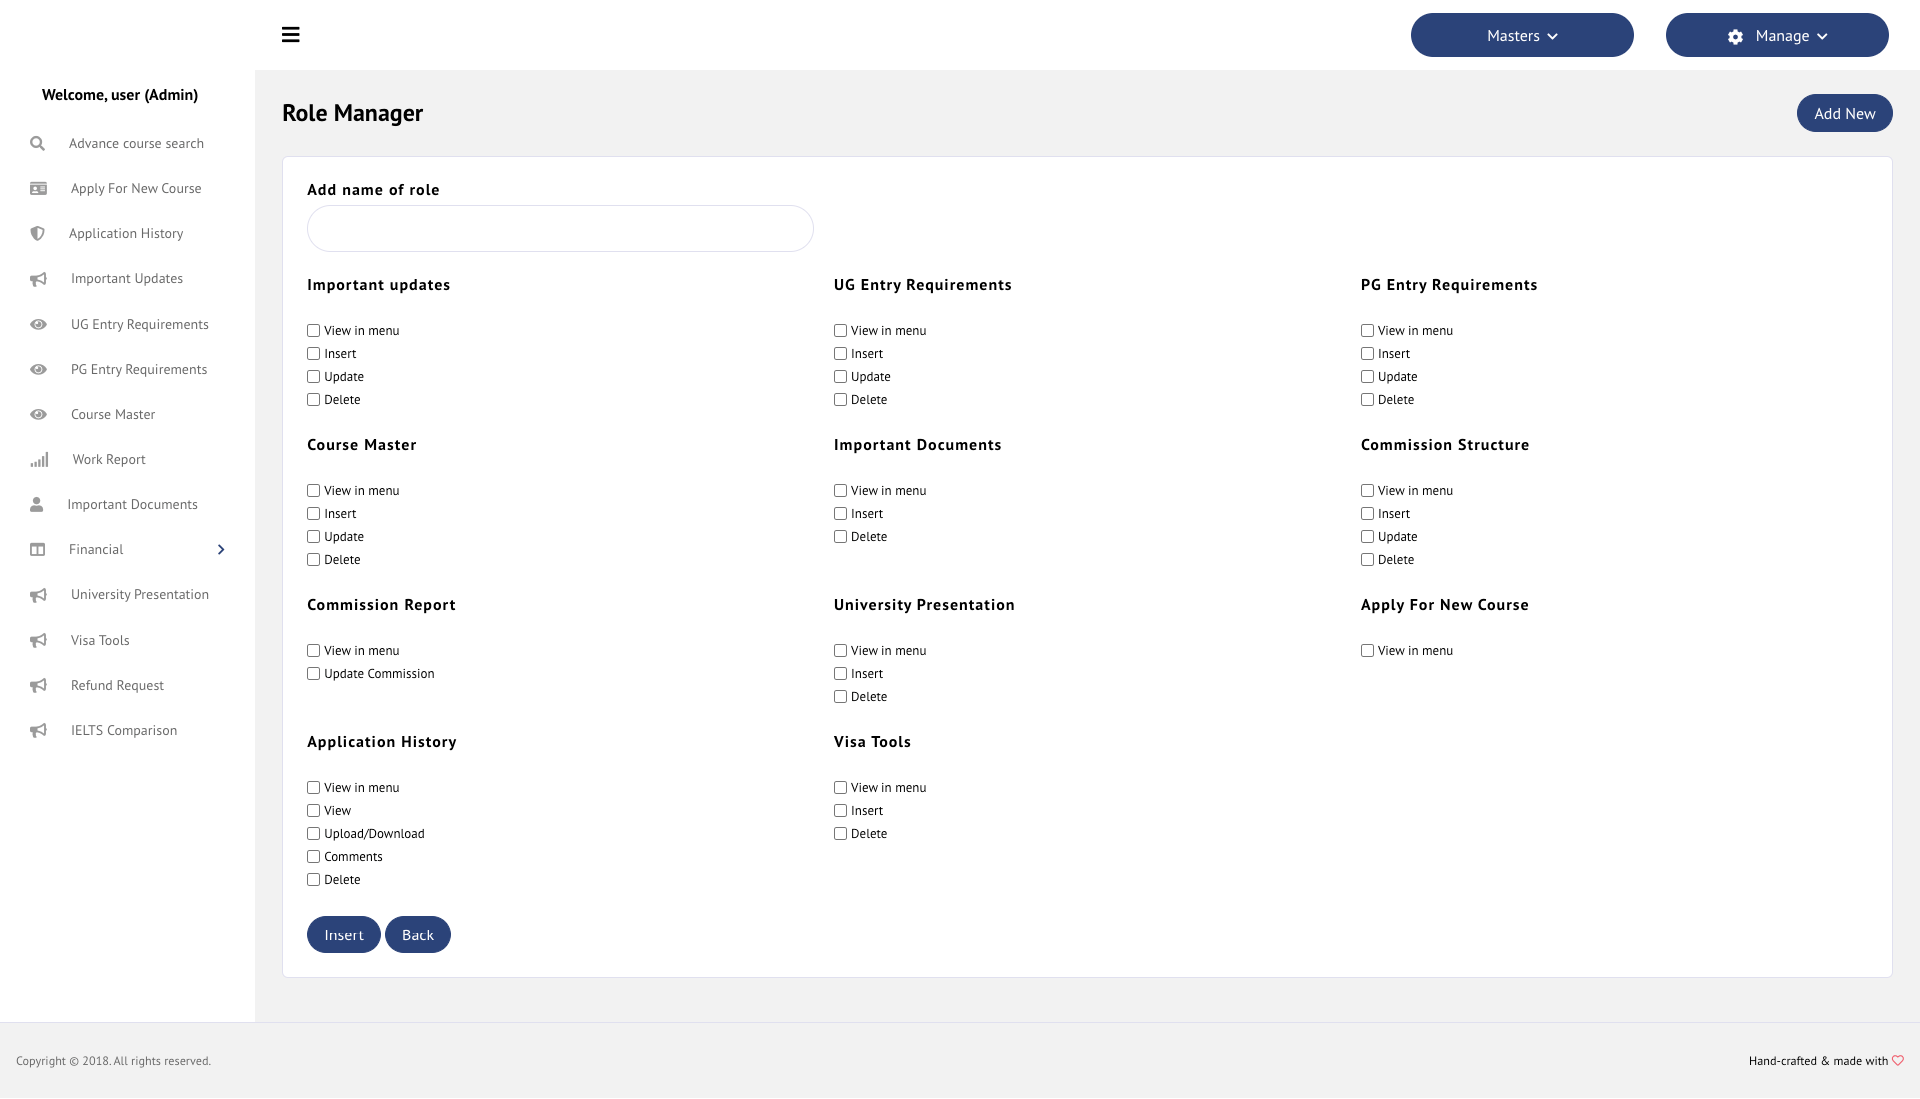Screen dimensions: 1920x1099
Task: Open Apply For New Course in sidebar
Action: tap(136, 189)
